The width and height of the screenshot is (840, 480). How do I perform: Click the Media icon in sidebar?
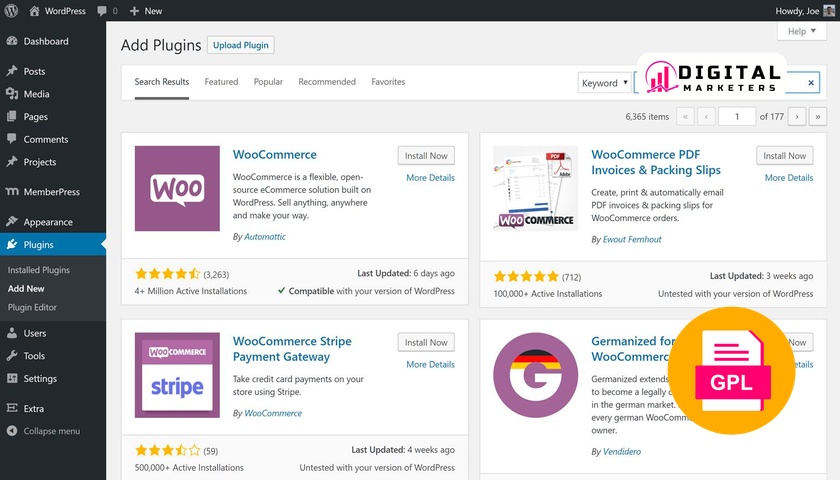[x=12, y=94]
